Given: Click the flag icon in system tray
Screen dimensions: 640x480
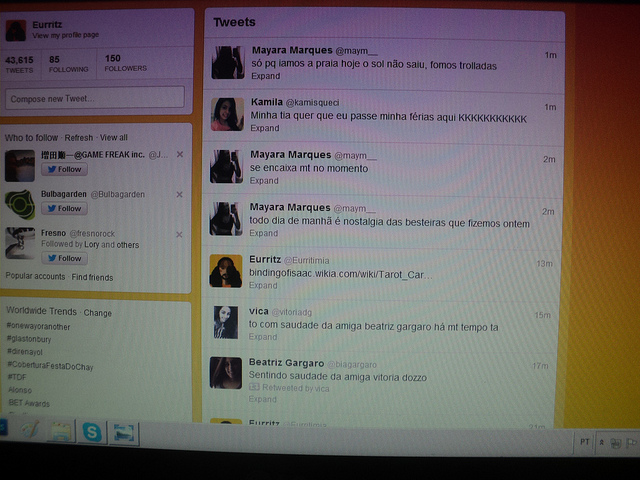Looking at the screenshot, I should 631,443.
